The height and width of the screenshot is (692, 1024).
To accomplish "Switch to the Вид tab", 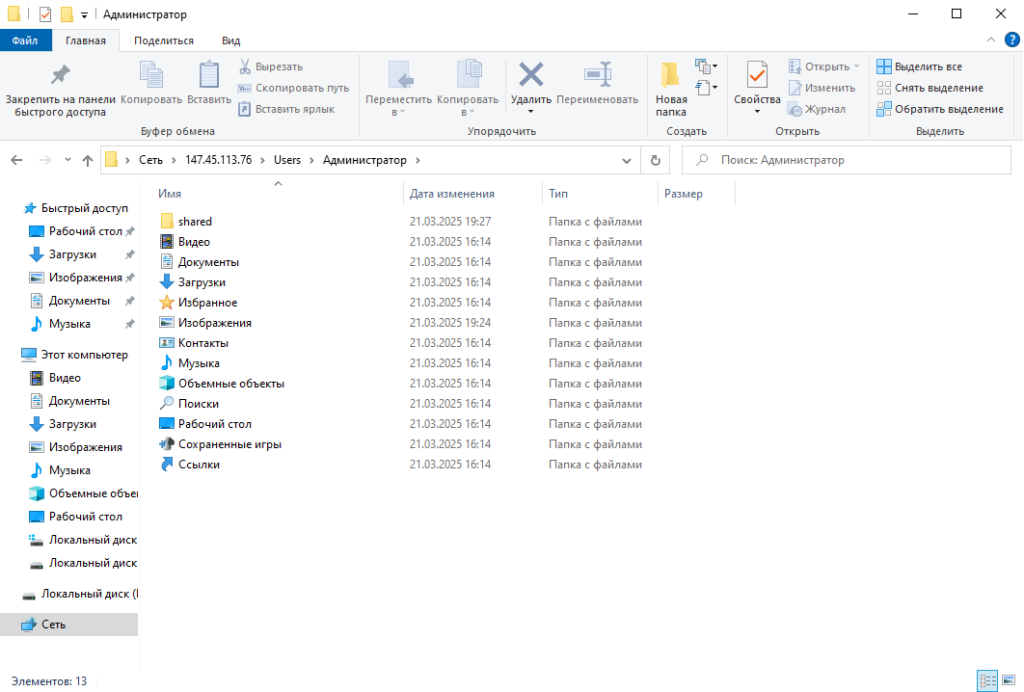I will point(231,40).
